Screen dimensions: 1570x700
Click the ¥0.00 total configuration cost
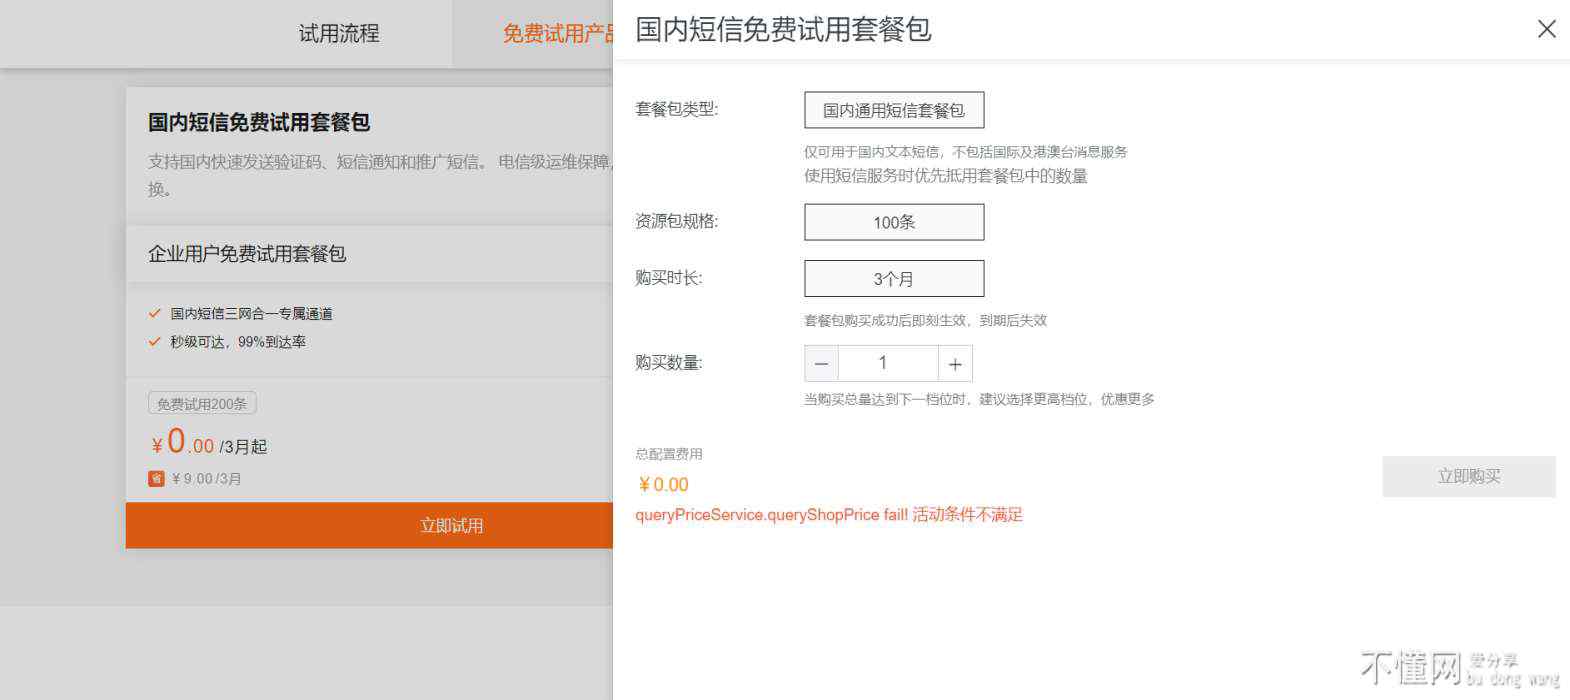click(663, 485)
